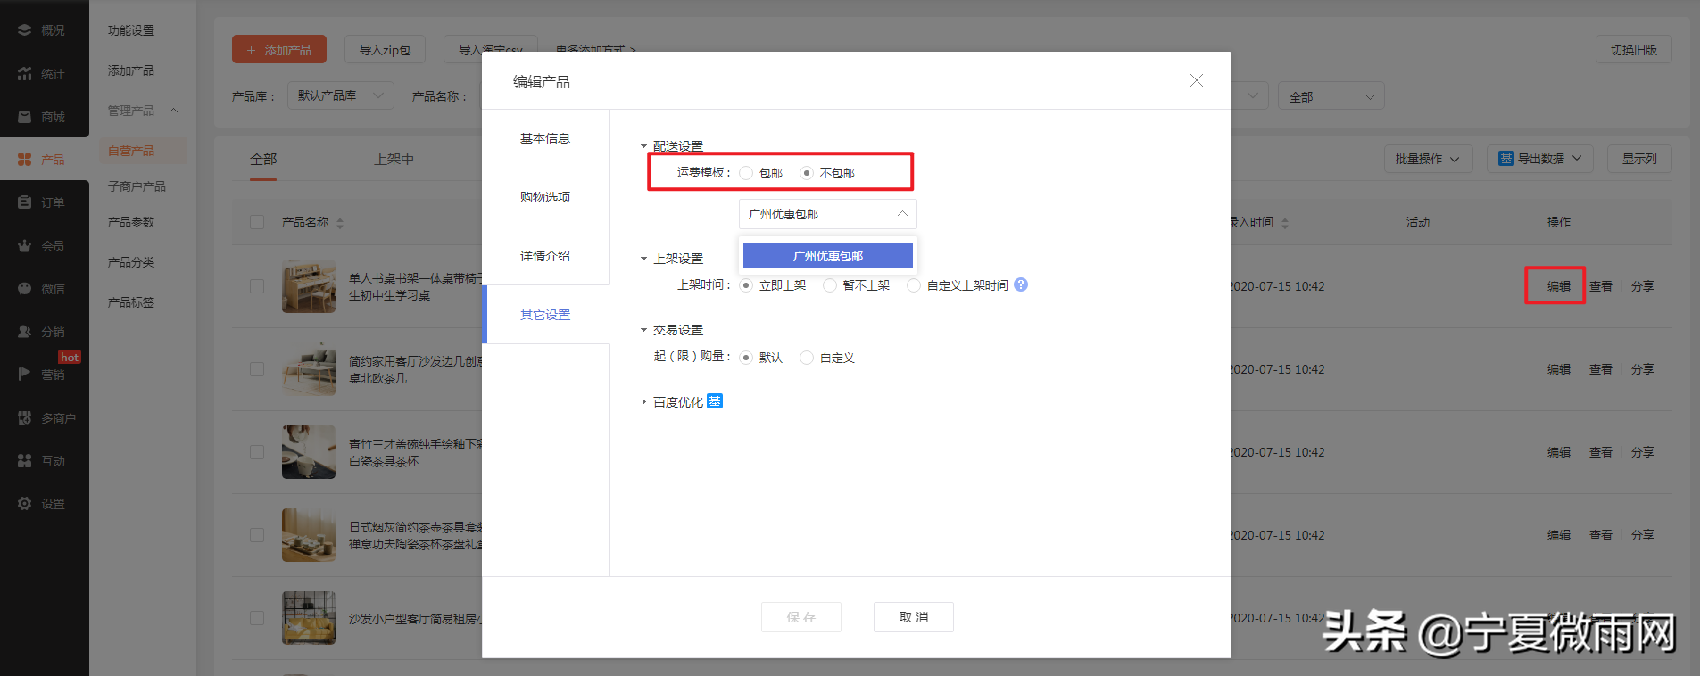Viewport: 1700px width, 676px height.
Task: Open the 多商户 multi-merchant sidebar icon
Action: (x=24, y=418)
